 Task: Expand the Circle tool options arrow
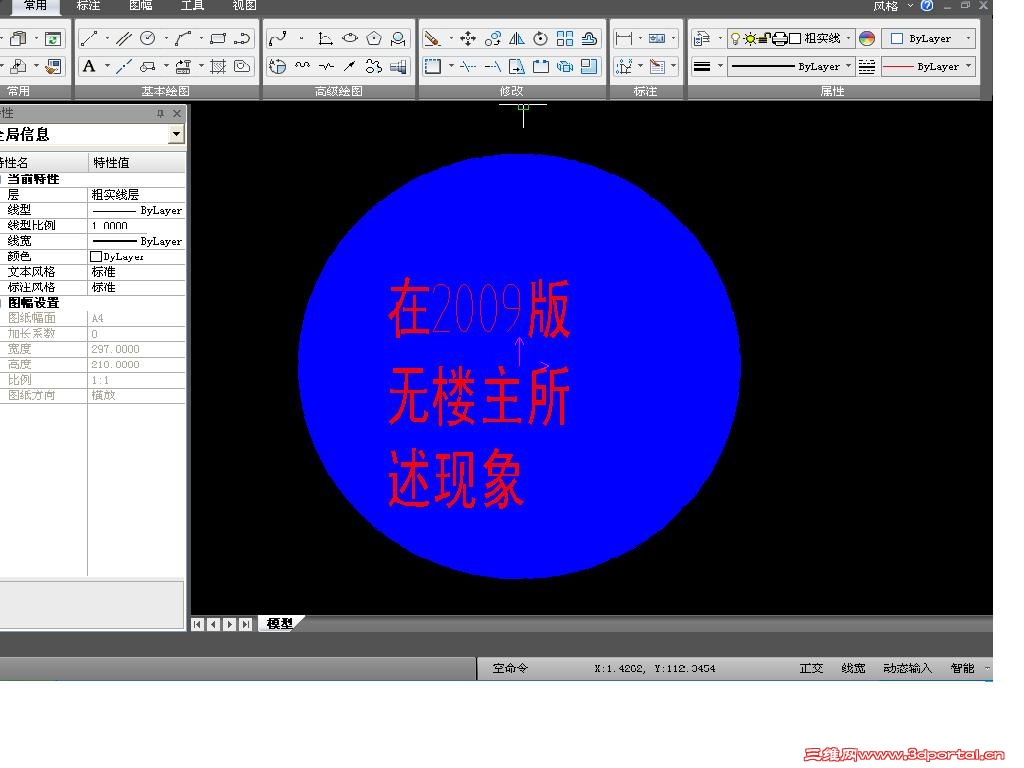point(167,39)
